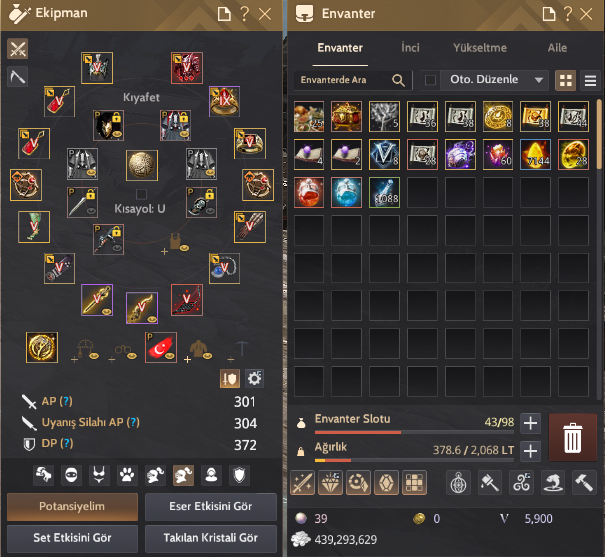Click the trash can delete icon
The width and height of the screenshot is (605, 557).
(573, 438)
